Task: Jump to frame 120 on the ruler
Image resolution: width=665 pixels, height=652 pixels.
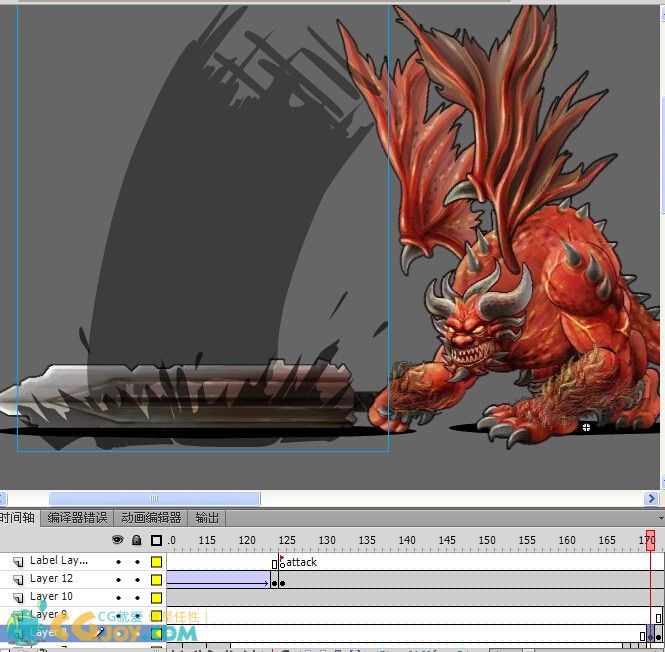Action: (247, 540)
